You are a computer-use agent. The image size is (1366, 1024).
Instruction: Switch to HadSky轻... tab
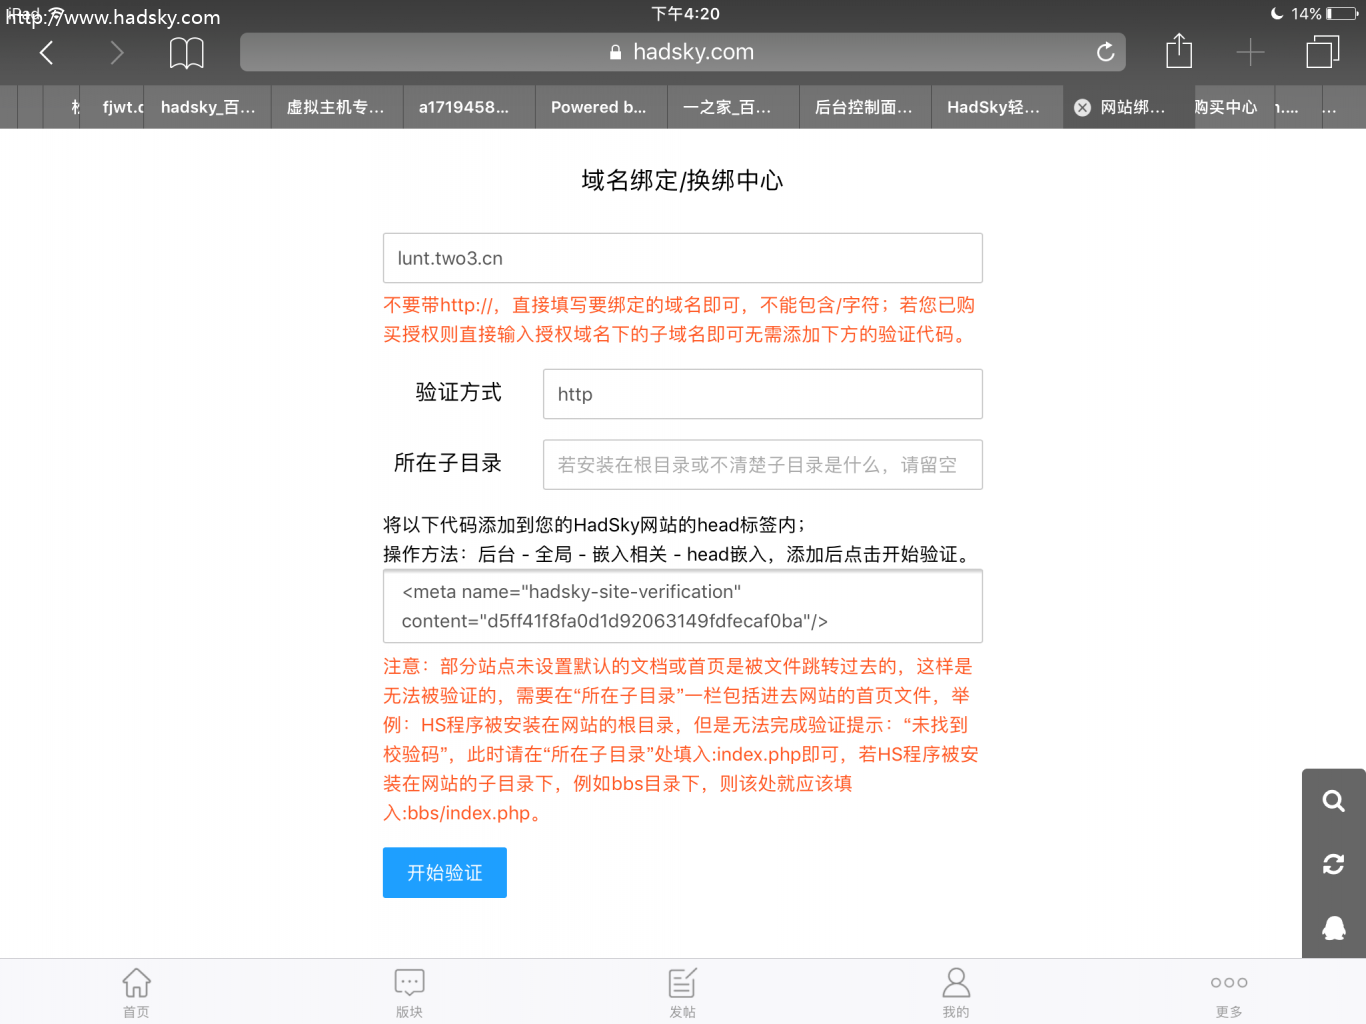click(997, 107)
